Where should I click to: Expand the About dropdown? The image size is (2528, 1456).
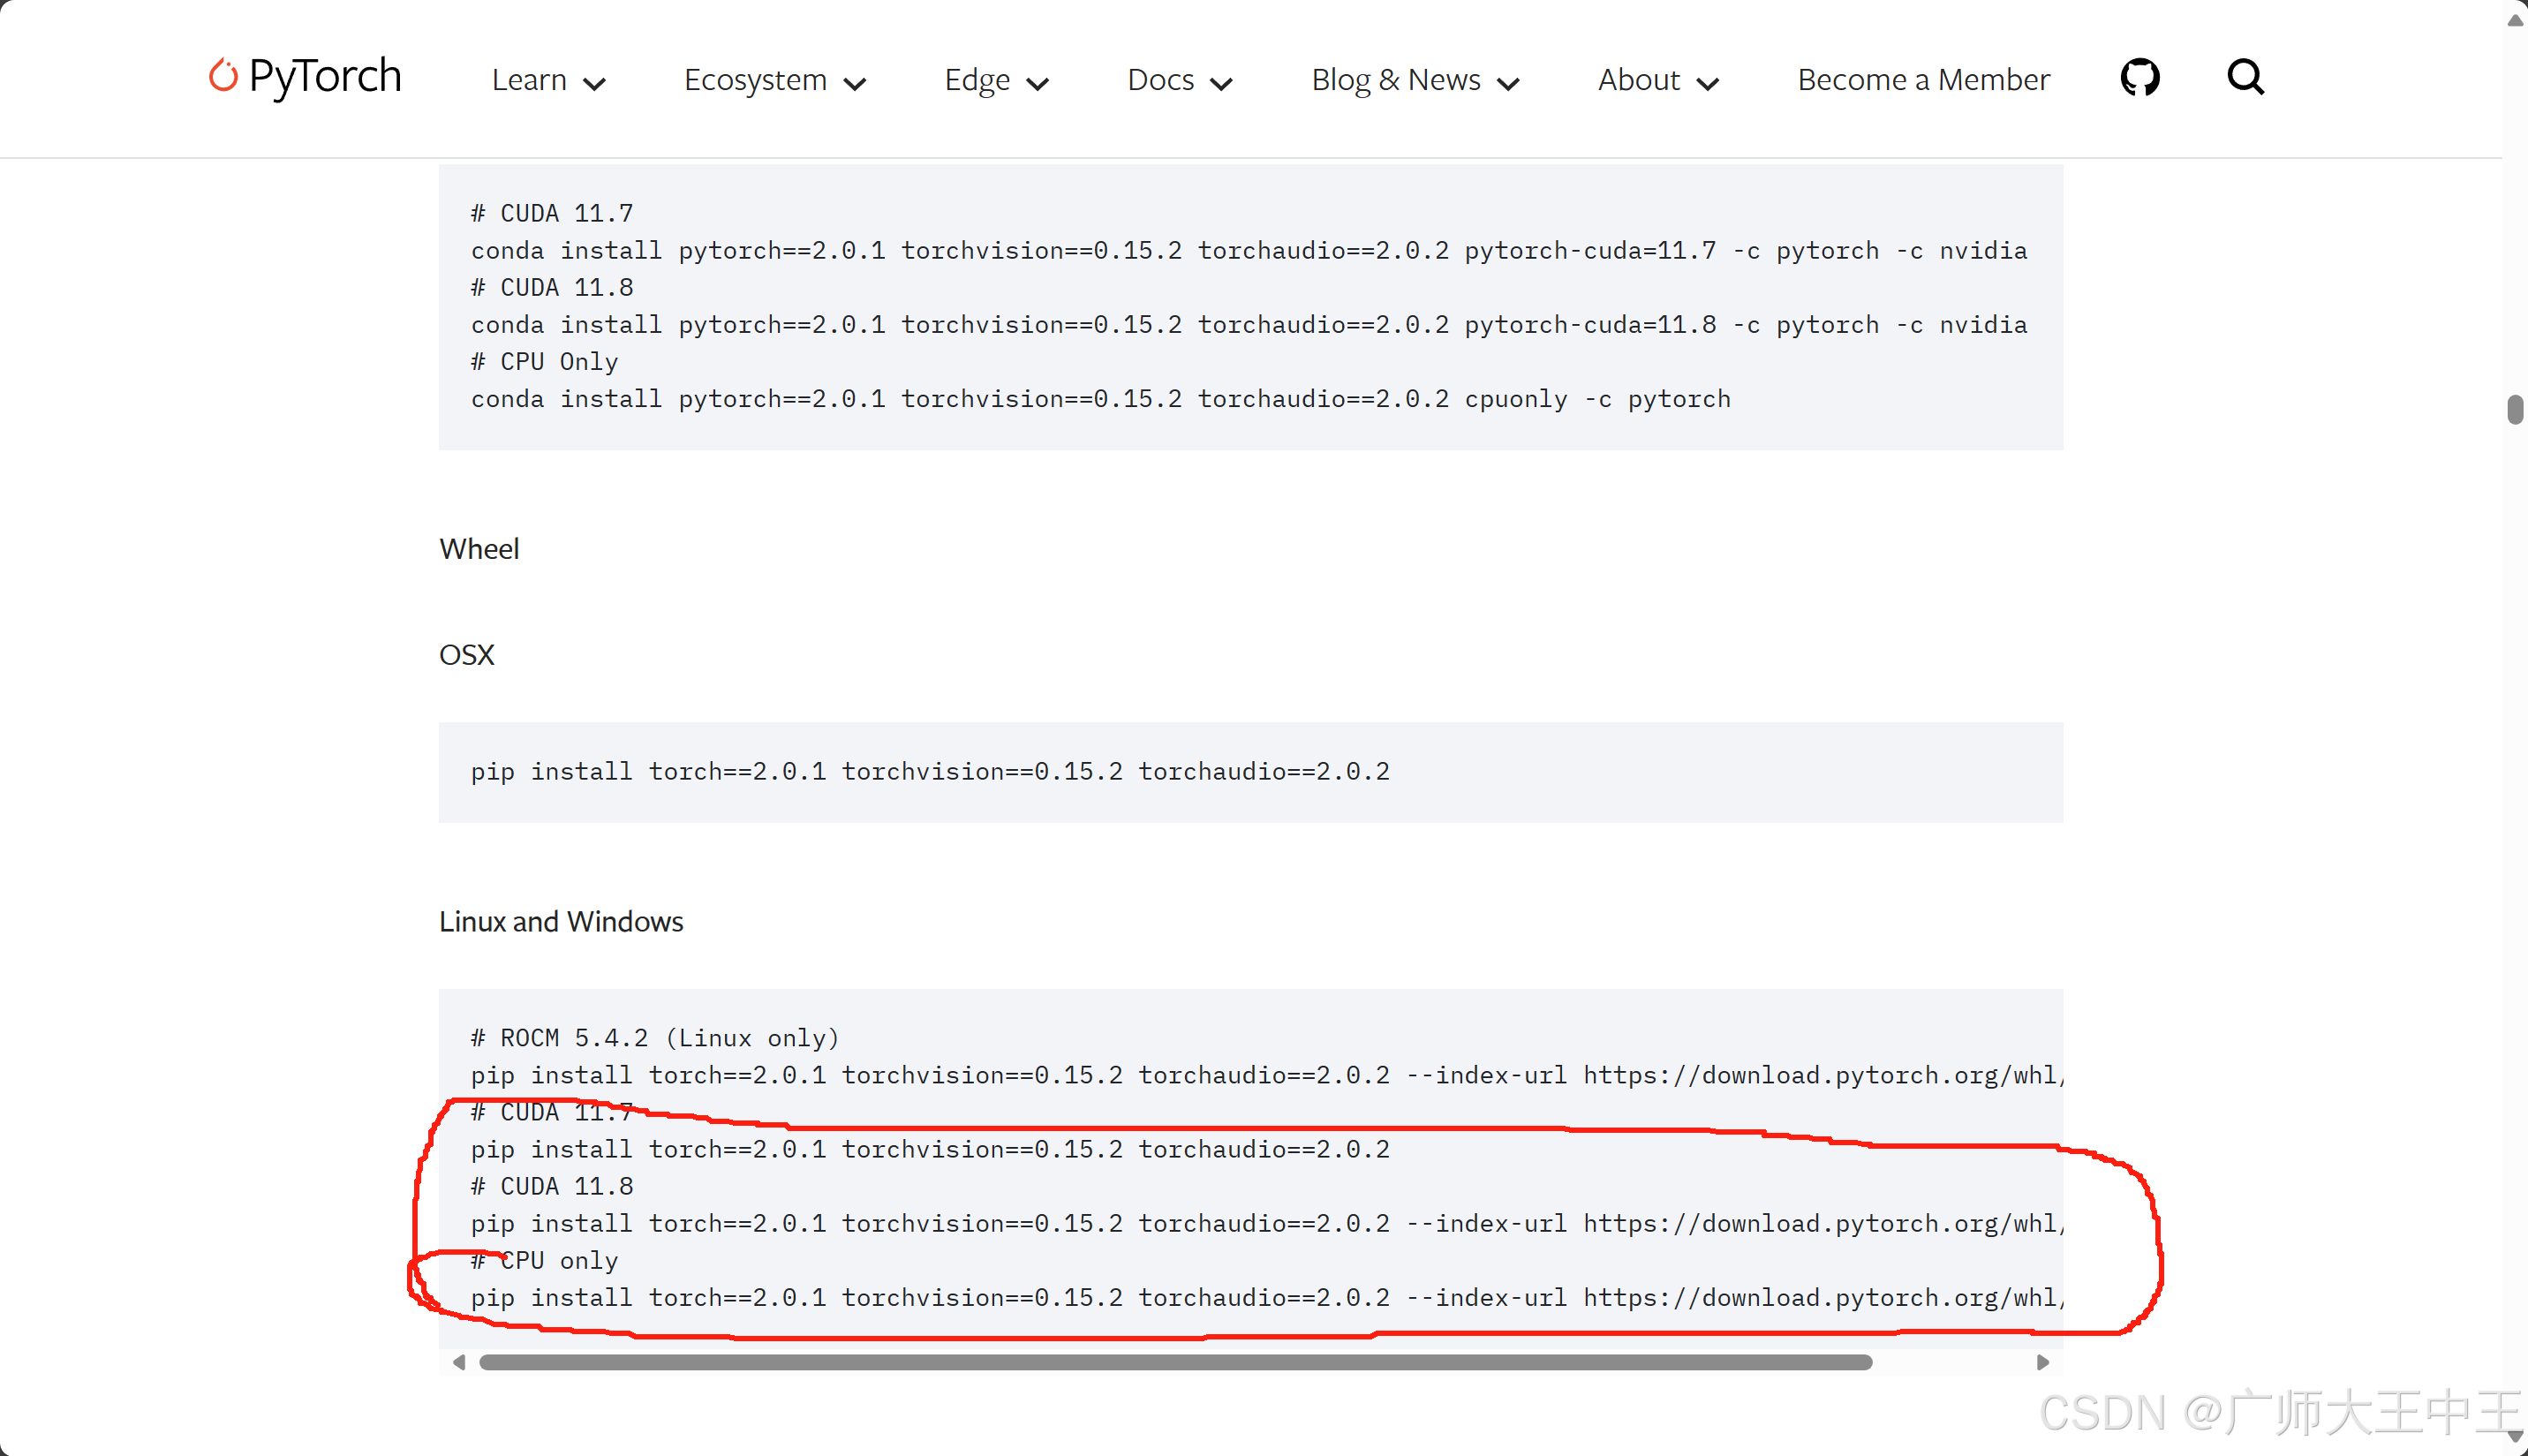[1657, 80]
